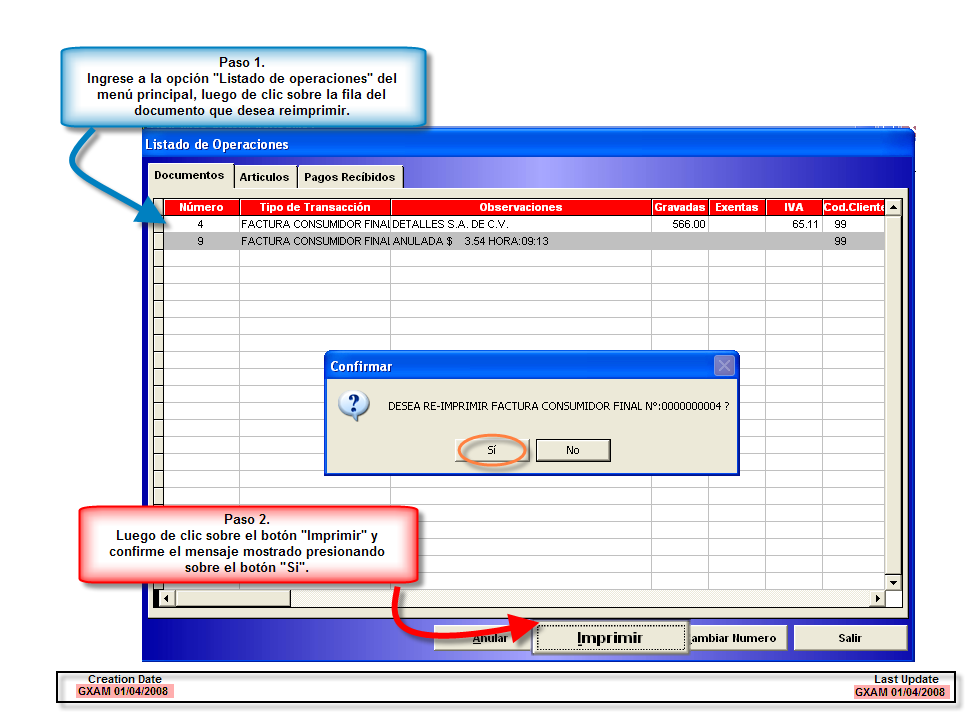This screenshot has height=718, width=978.
Task: Open the Pagos Recibidos tab
Action: point(350,177)
